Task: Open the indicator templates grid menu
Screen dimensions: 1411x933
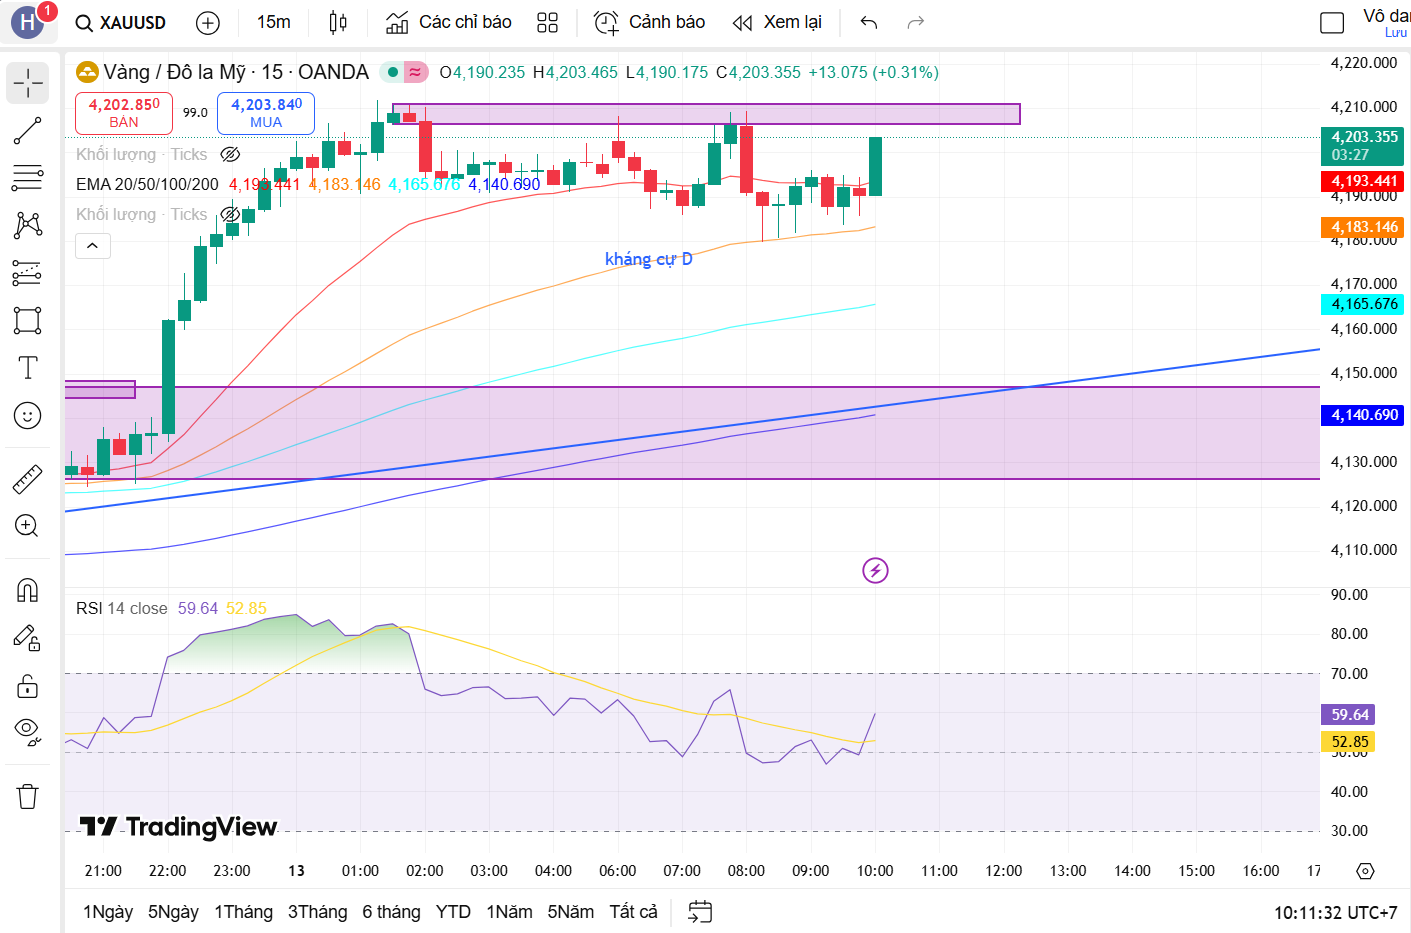Action: [x=547, y=22]
